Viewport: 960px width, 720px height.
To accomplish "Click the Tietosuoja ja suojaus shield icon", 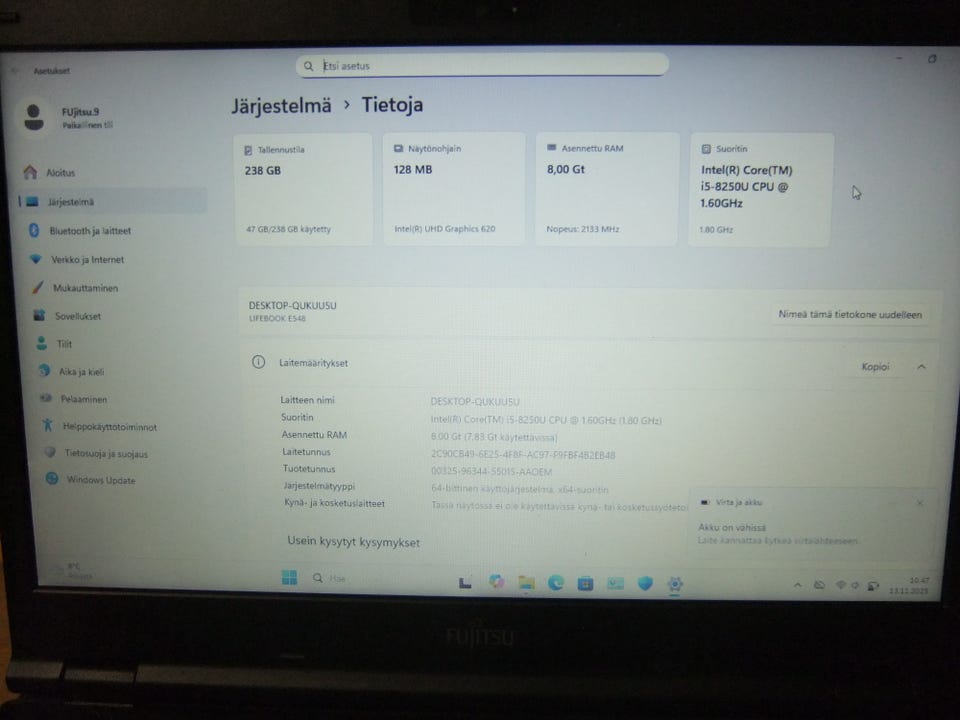I will click(x=50, y=452).
